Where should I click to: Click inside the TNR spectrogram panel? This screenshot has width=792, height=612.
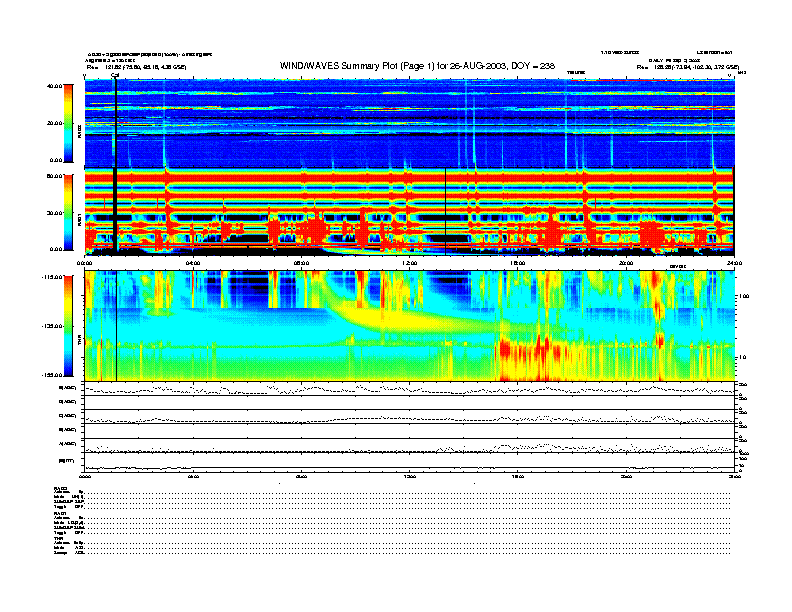point(410,326)
